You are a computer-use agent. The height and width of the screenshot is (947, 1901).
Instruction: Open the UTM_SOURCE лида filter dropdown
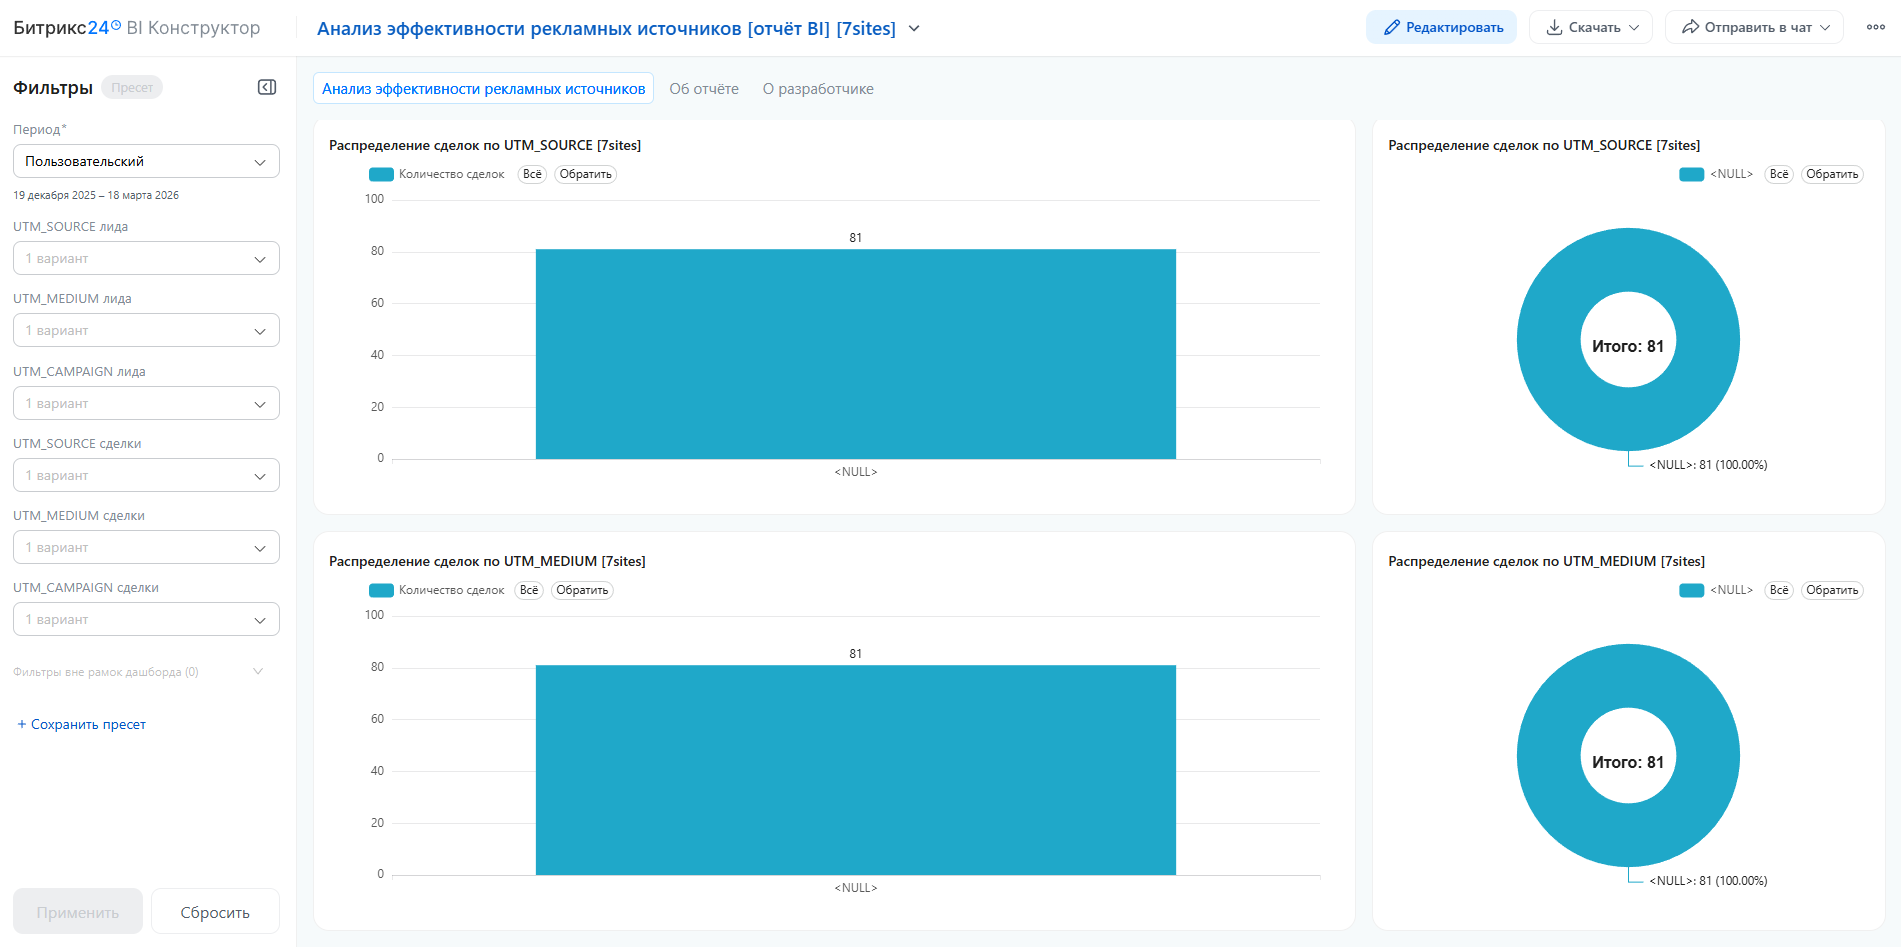coord(146,258)
